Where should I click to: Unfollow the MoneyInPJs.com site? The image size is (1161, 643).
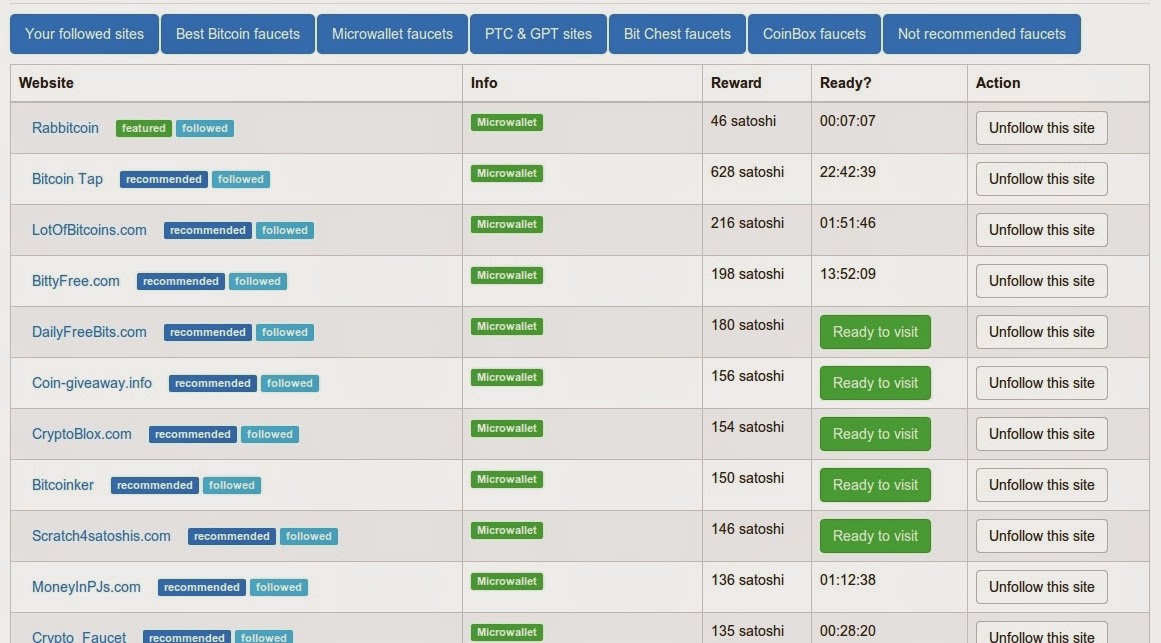point(1042,587)
